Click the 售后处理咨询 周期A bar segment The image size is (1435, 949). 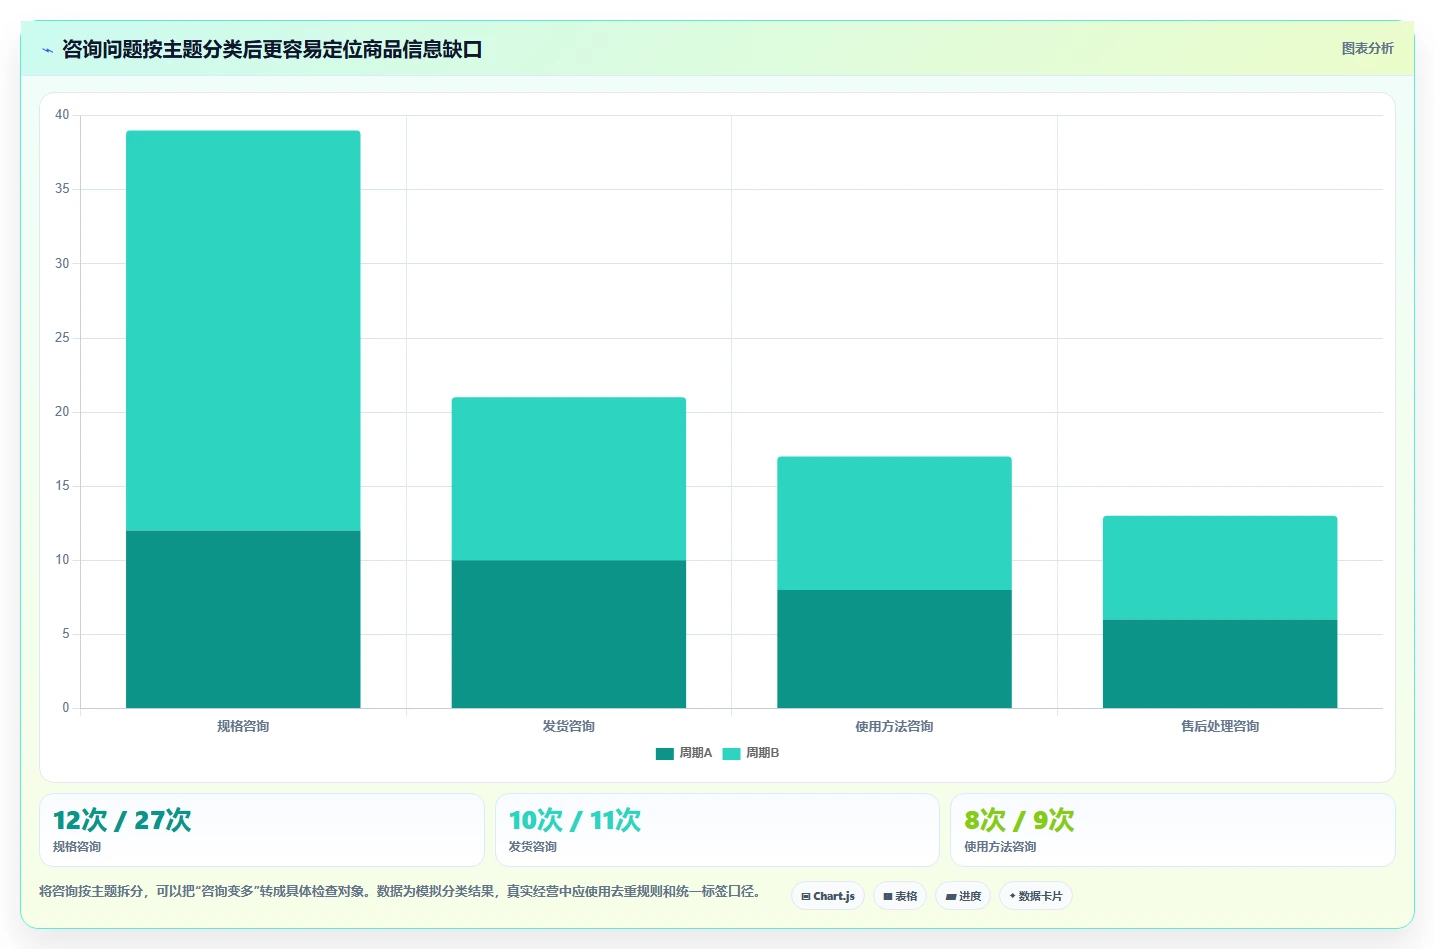1220,664
